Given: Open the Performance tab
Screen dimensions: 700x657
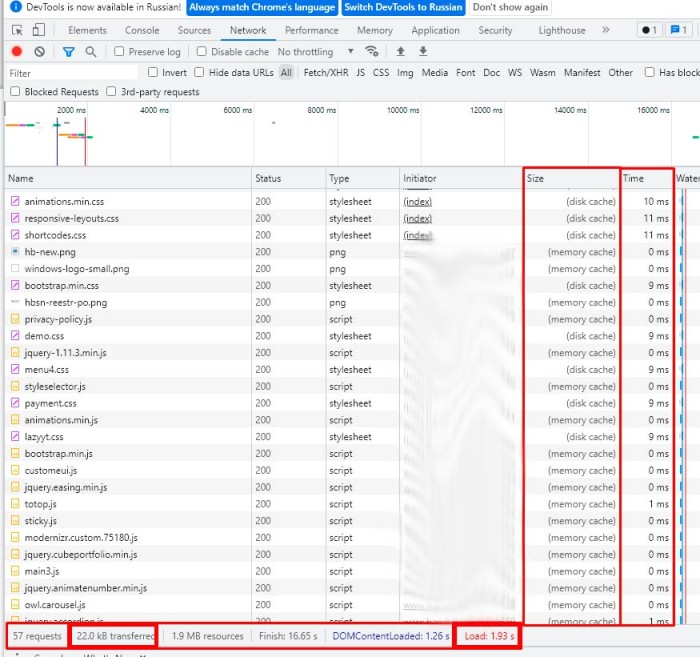Looking at the screenshot, I should pos(312,30).
